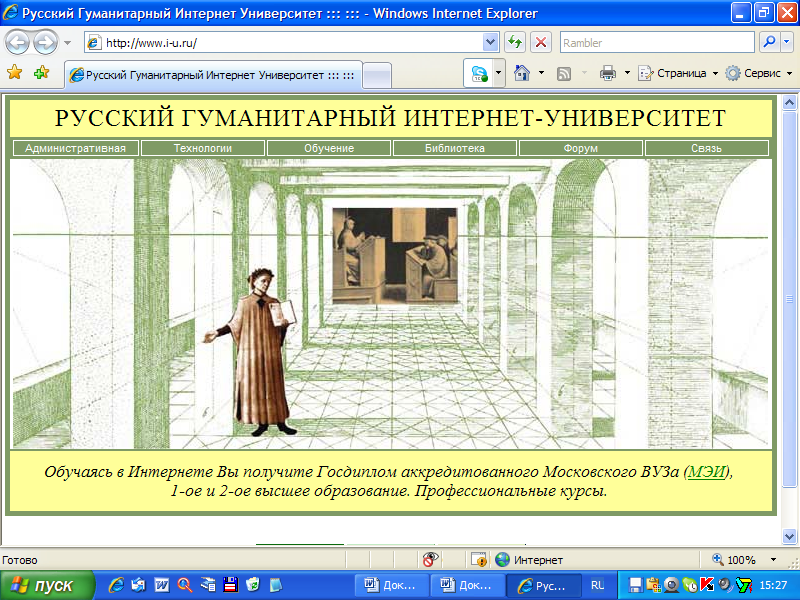Open the Административная section
The image size is (800, 600).
(x=76, y=148)
